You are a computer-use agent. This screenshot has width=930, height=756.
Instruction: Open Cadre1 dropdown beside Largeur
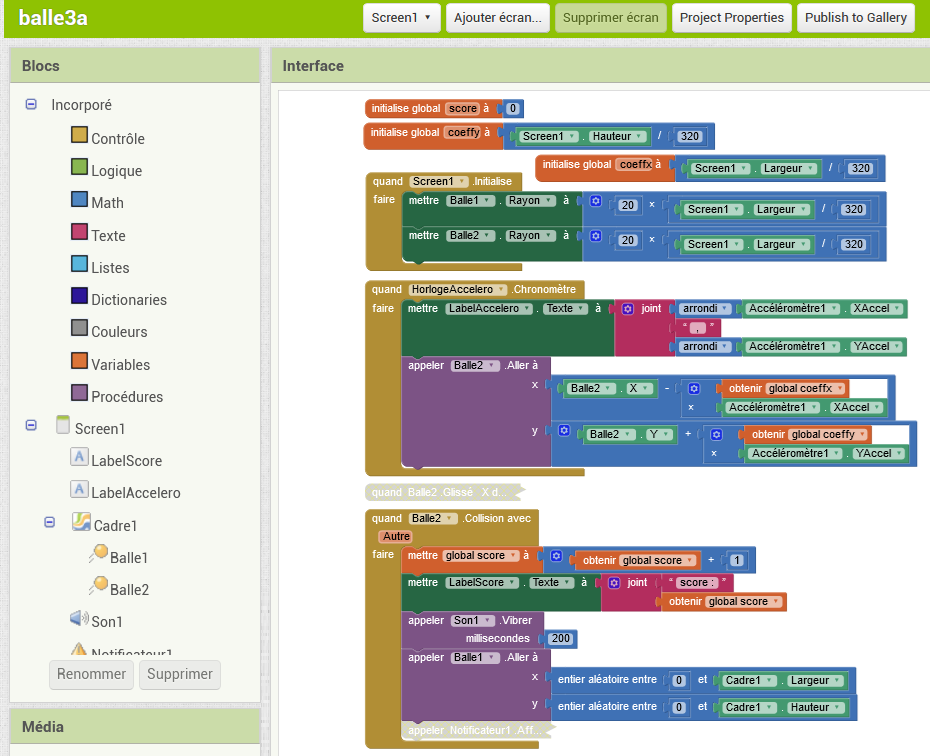coord(749,680)
